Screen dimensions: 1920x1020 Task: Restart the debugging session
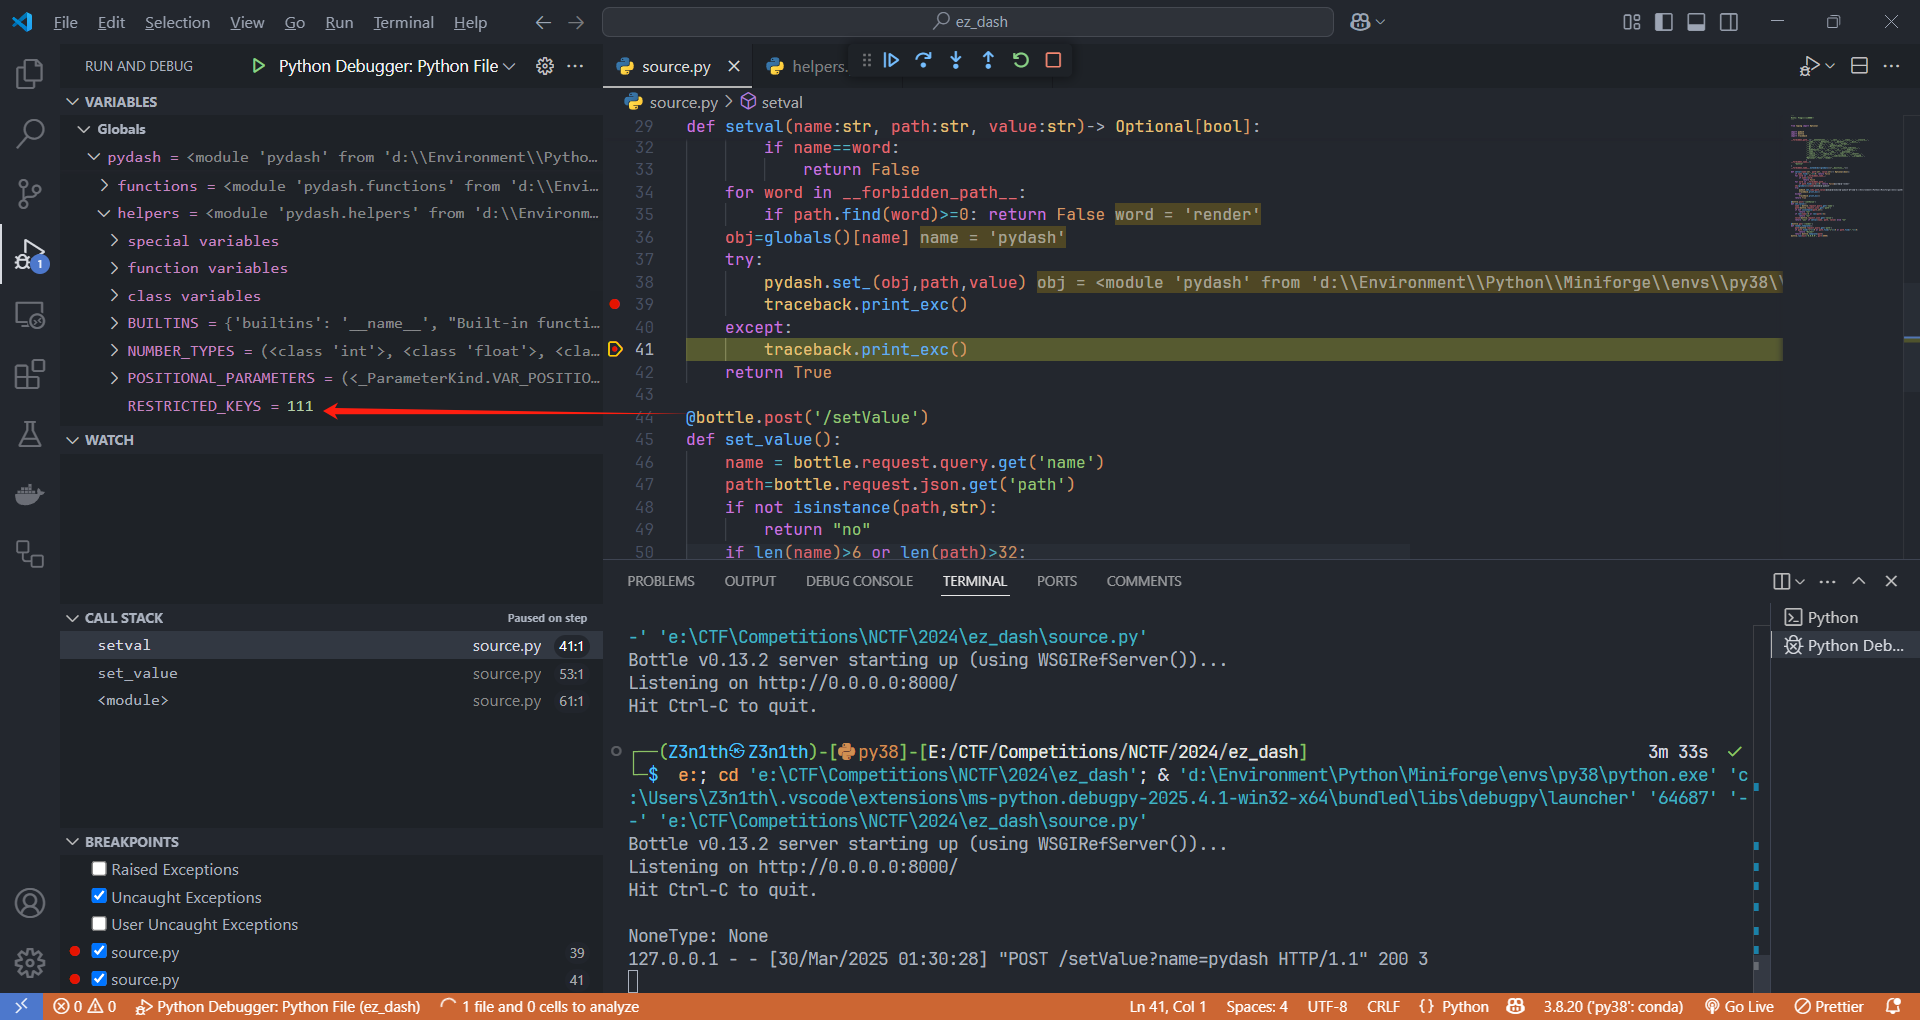point(1021,61)
